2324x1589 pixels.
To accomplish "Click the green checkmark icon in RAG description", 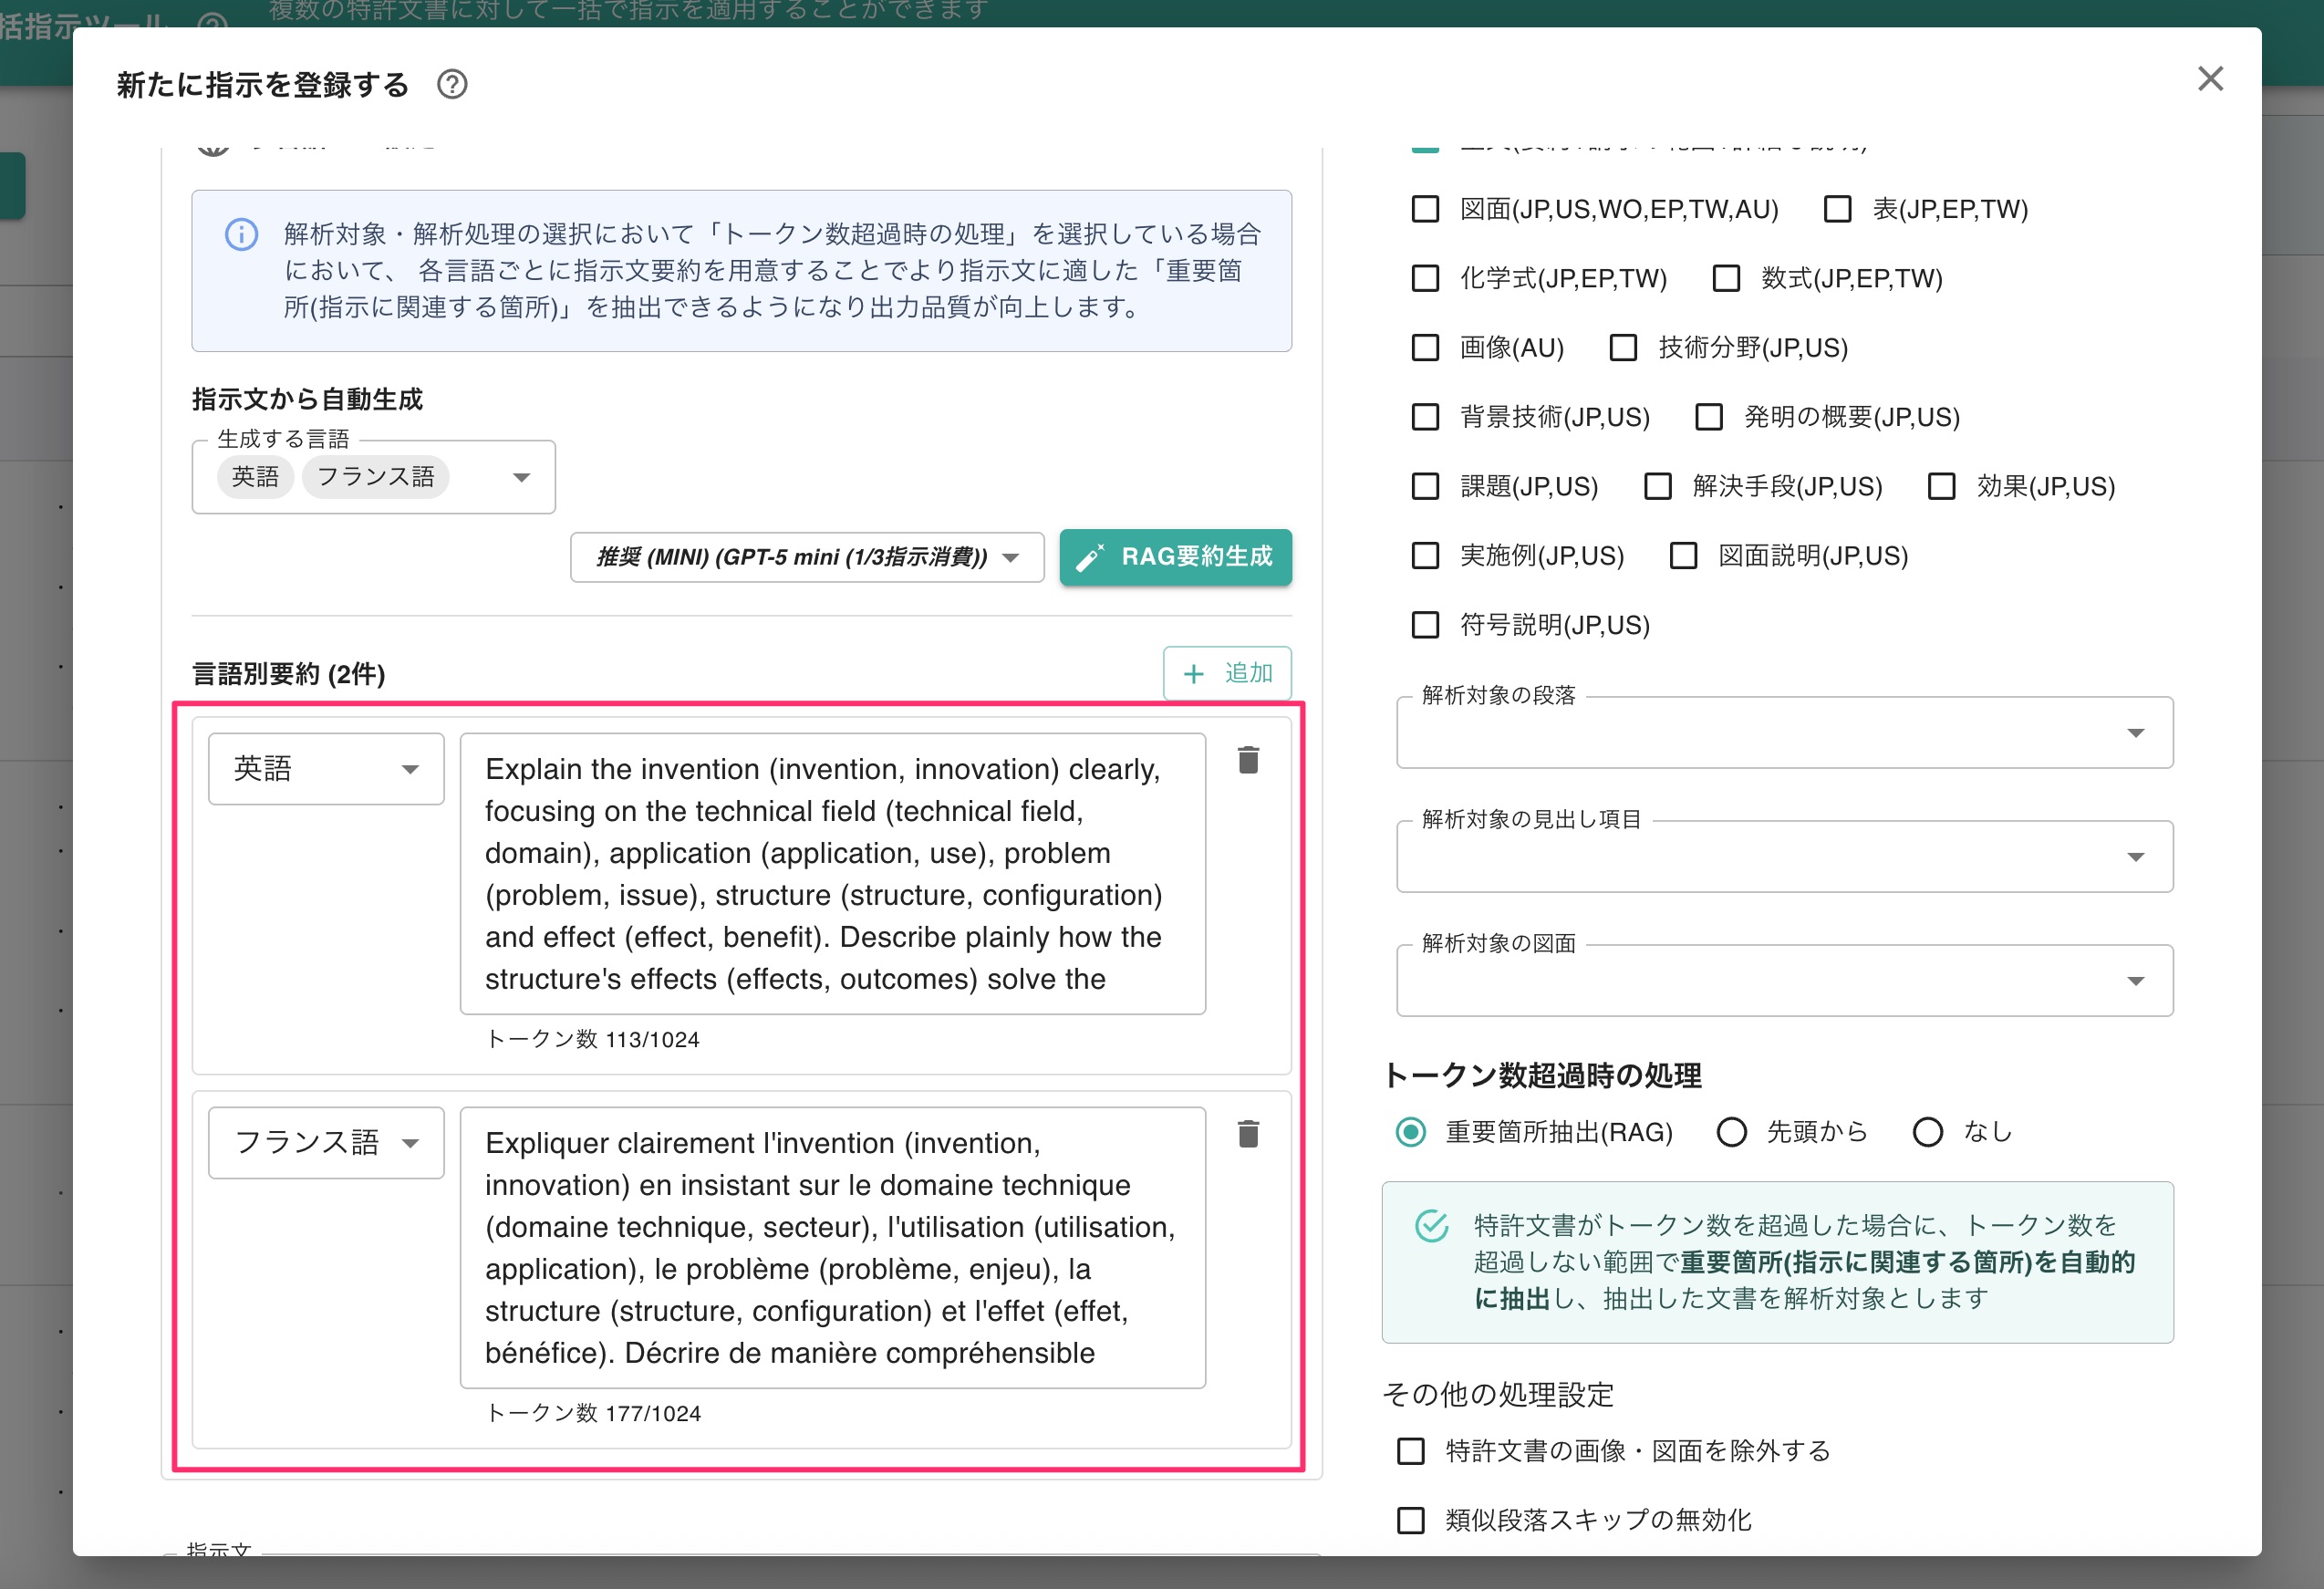I will pyautogui.click(x=1431, y=1225).
